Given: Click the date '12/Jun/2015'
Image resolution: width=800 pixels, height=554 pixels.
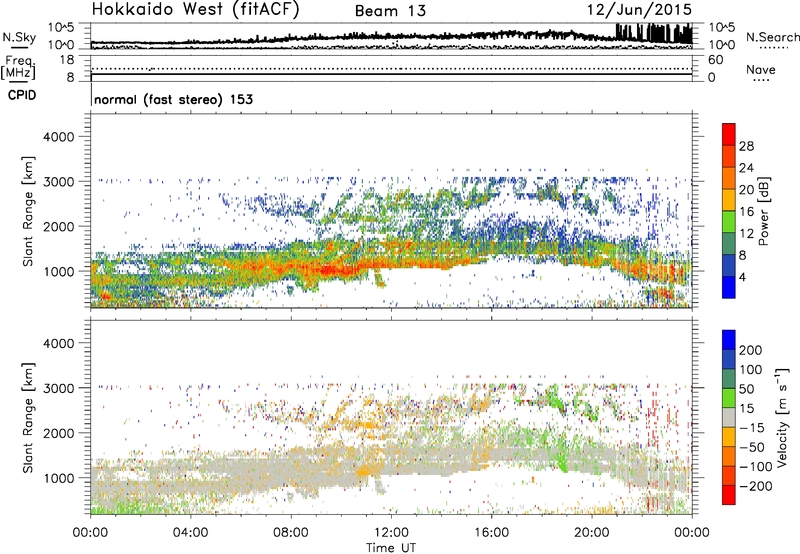Looking at the screenshot, I should [x=639, y=10].
